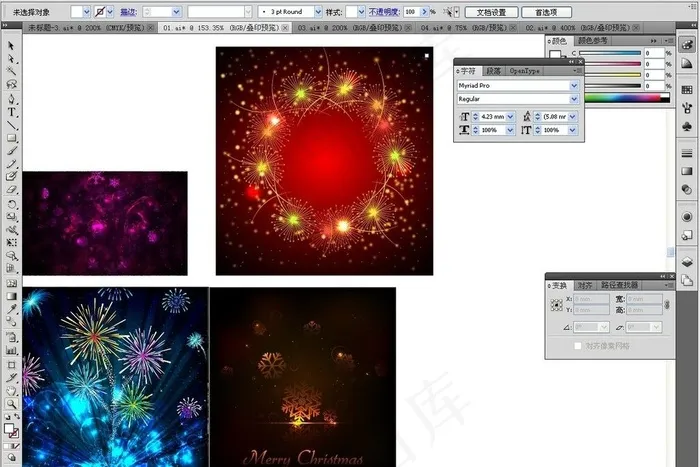Toggle constrain width and height proportions link

click(667, 304)
